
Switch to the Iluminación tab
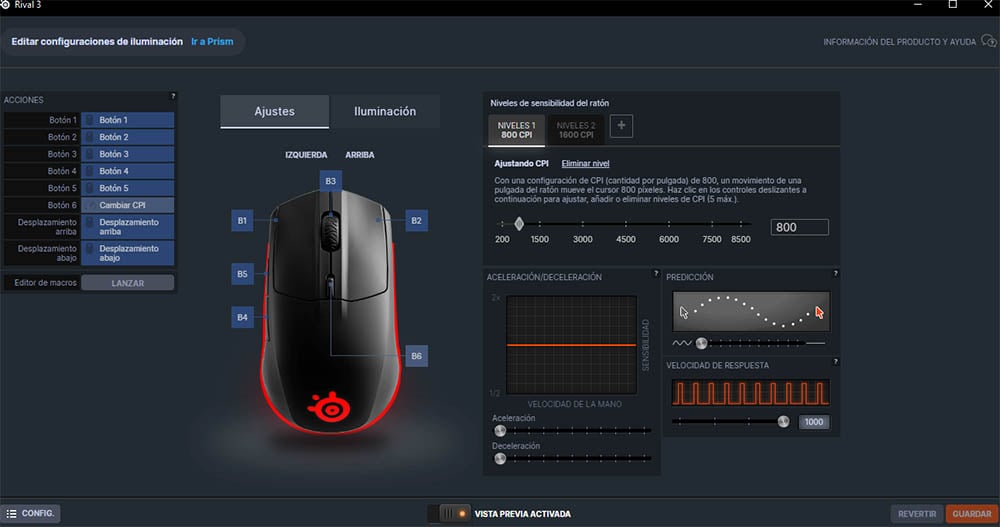[385, 111]
